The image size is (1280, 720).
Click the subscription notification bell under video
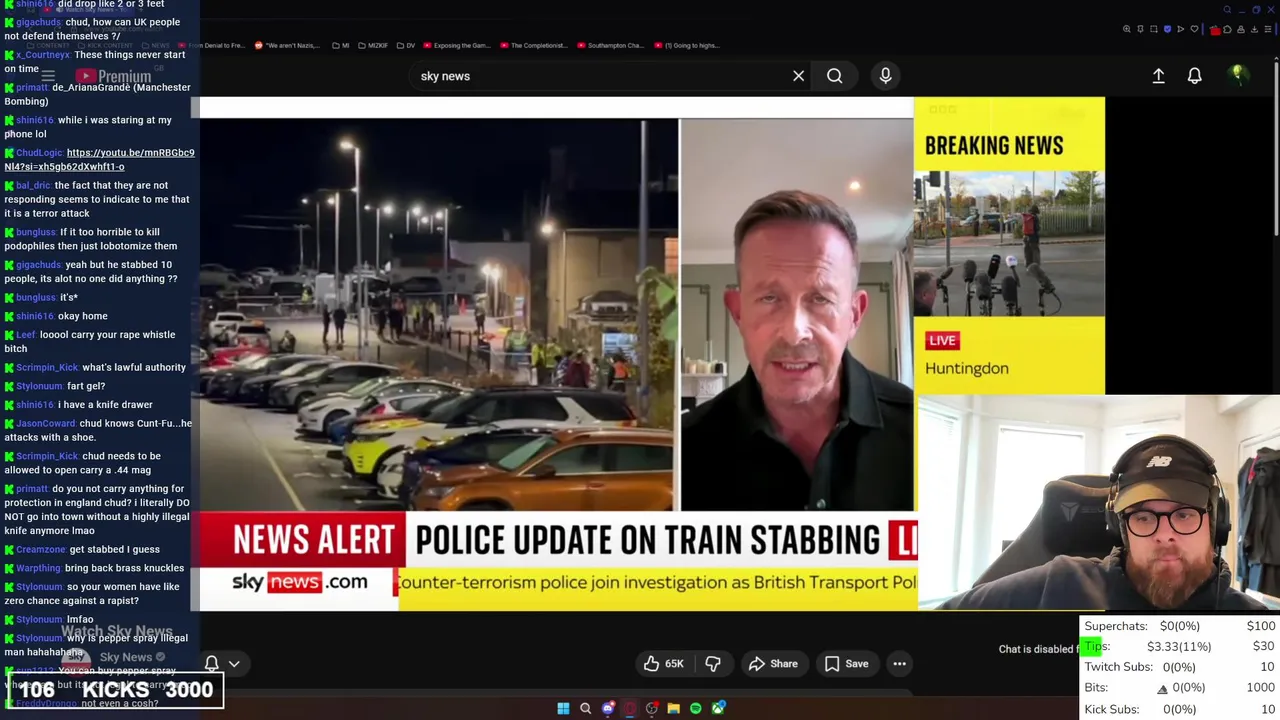(211, 664)
